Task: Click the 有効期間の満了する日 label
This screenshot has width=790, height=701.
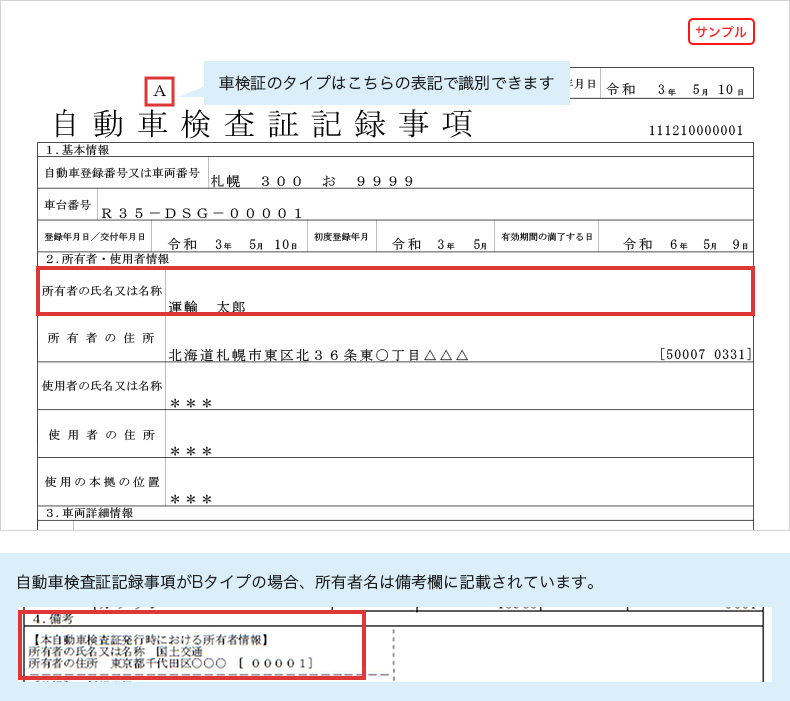Action: [x=547, y=238]
